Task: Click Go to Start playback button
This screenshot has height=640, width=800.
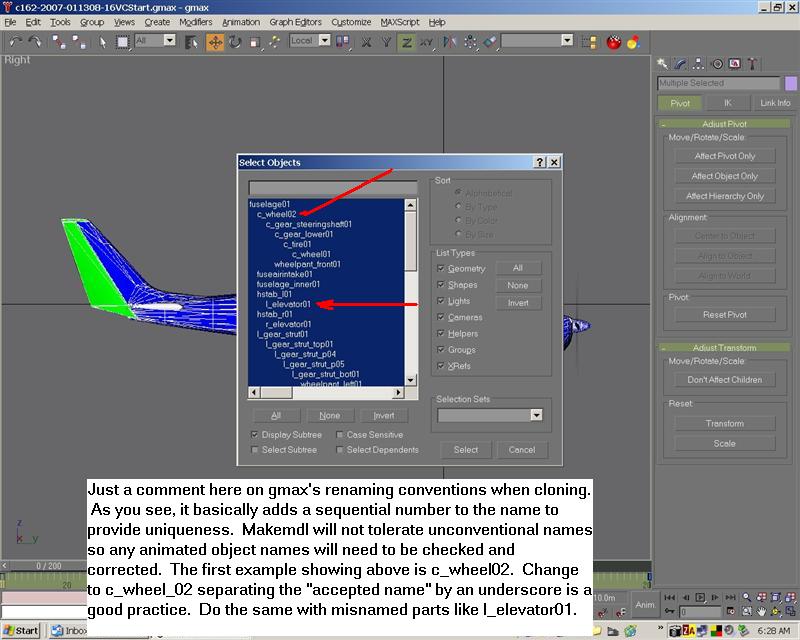Action: coord(670,597)
